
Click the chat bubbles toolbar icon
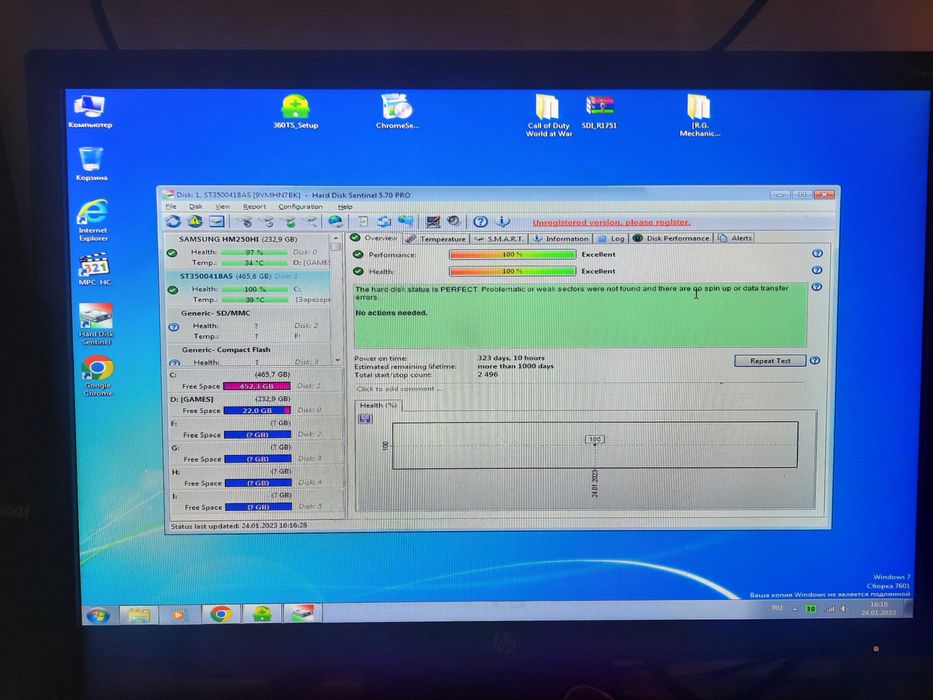[x=406, y=222]
